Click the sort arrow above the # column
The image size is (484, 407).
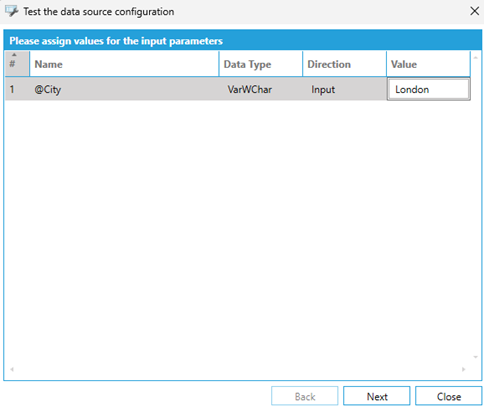point(14,55)
